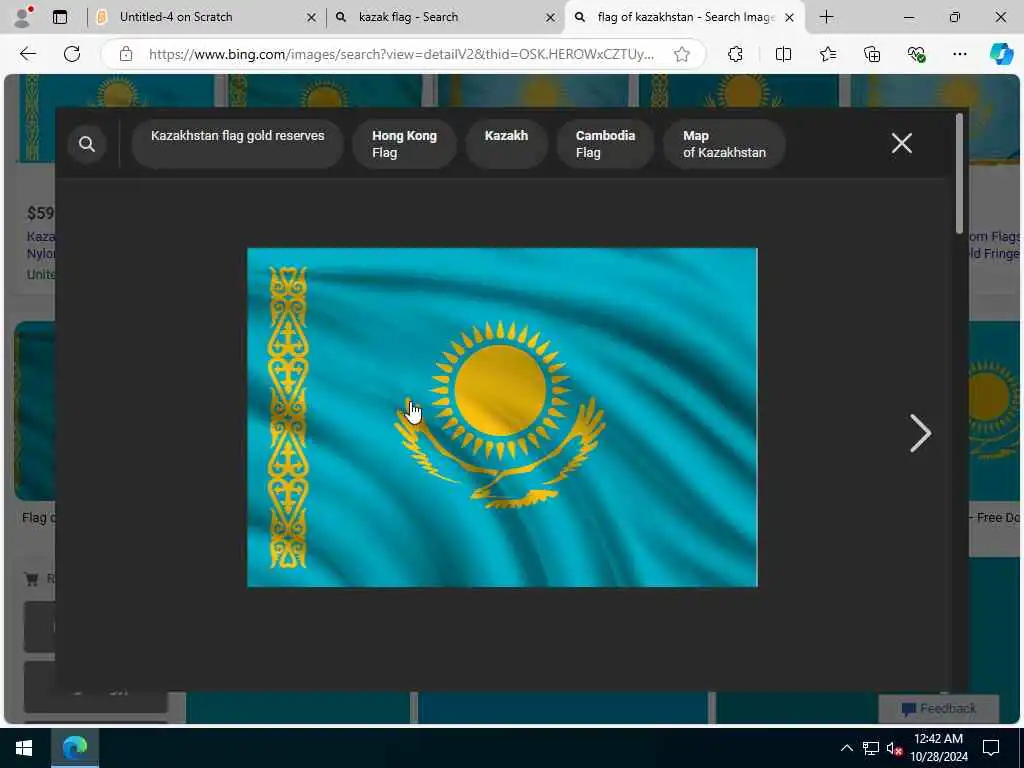Viewport: 1024px width, 768px height.
Task: Open Settings and more ellipsis menu
Action: click(x=959, y=54)
